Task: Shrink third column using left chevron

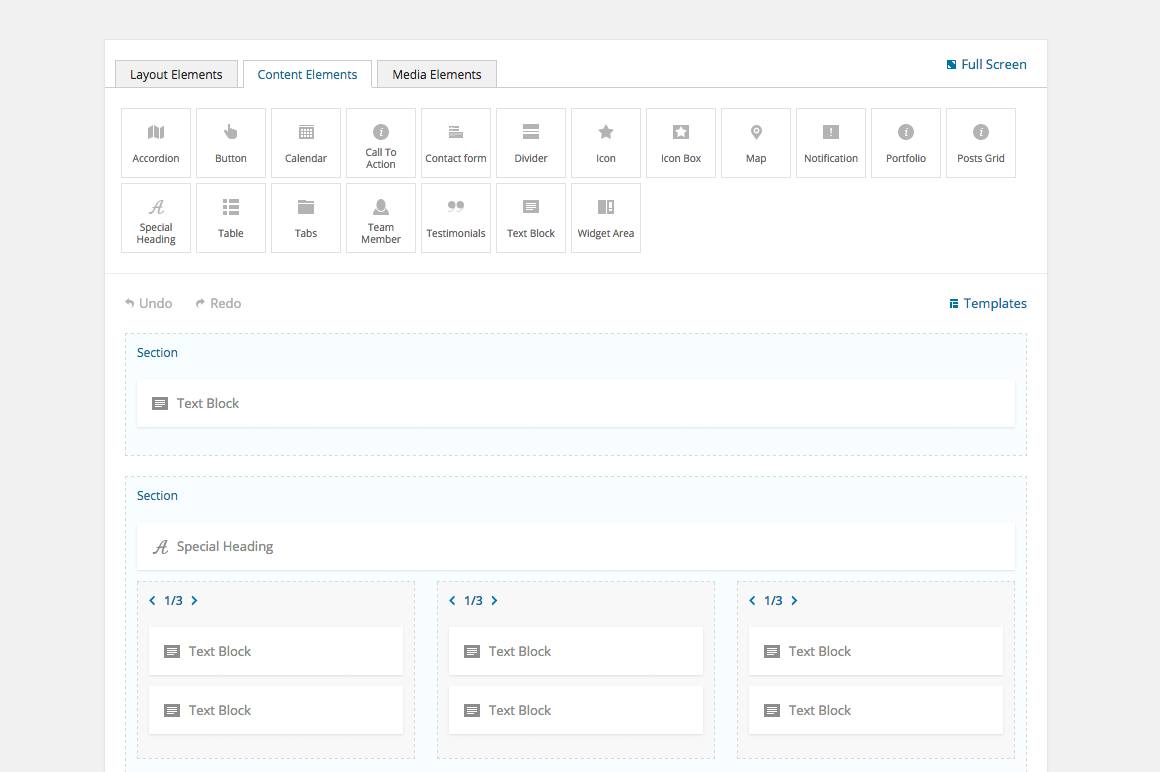Action: click(752, 601)
